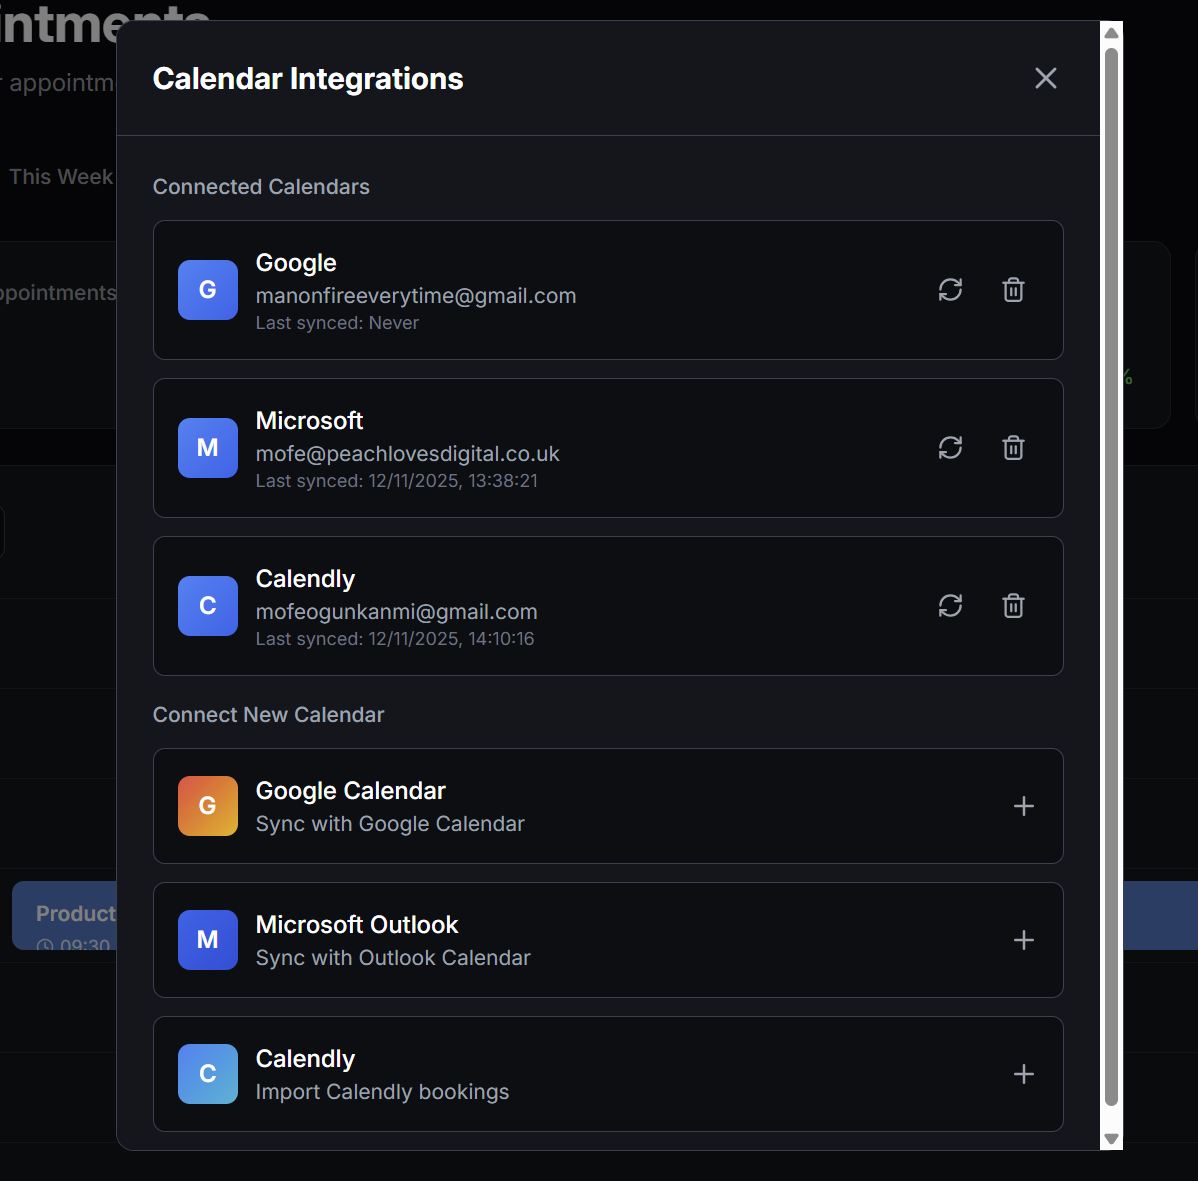Click the Connected Calendars section heading

tap(261, 186)
